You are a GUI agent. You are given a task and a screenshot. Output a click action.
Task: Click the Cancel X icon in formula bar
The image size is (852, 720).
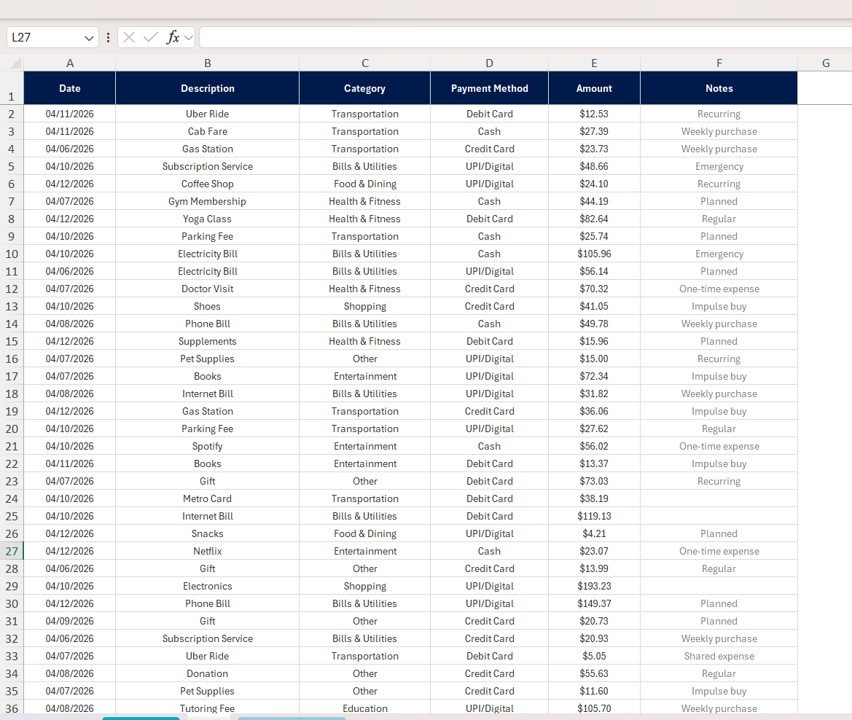coord(129,37)
